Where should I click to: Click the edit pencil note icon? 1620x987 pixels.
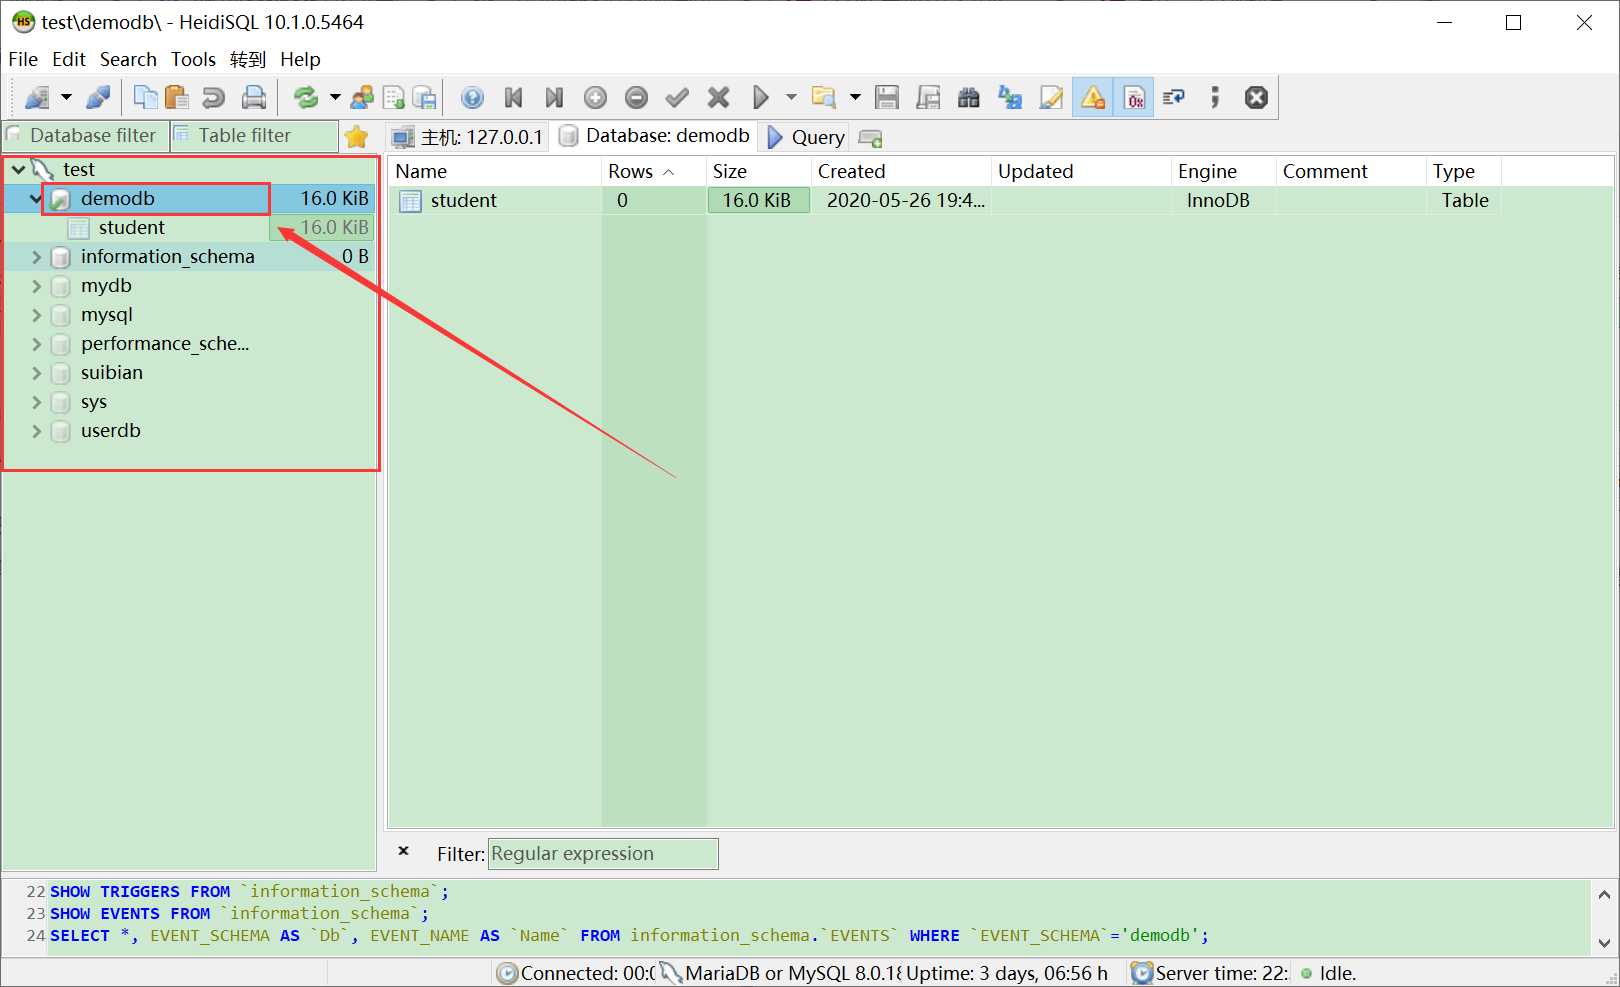(x=1051, y=97)
